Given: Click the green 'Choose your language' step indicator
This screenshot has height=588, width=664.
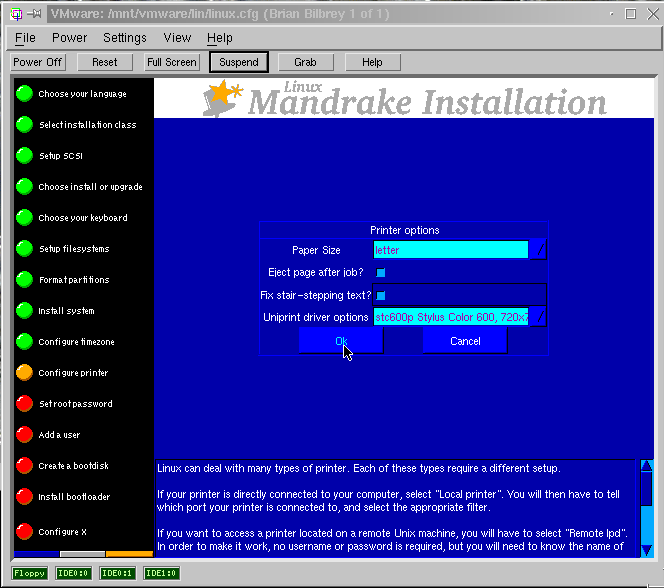Looking at the screenshot, I should [x=24, y=94].
